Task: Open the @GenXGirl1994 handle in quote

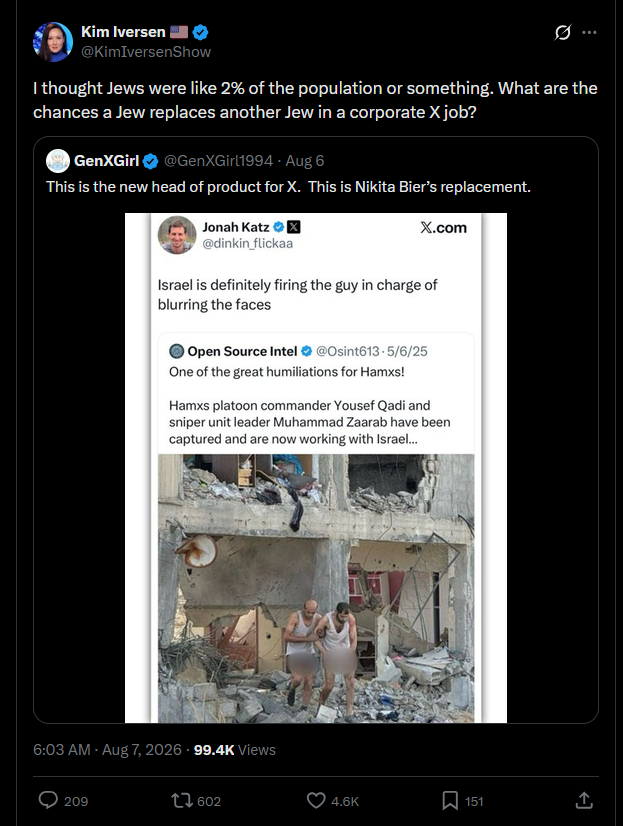Action: click(218, 161)
